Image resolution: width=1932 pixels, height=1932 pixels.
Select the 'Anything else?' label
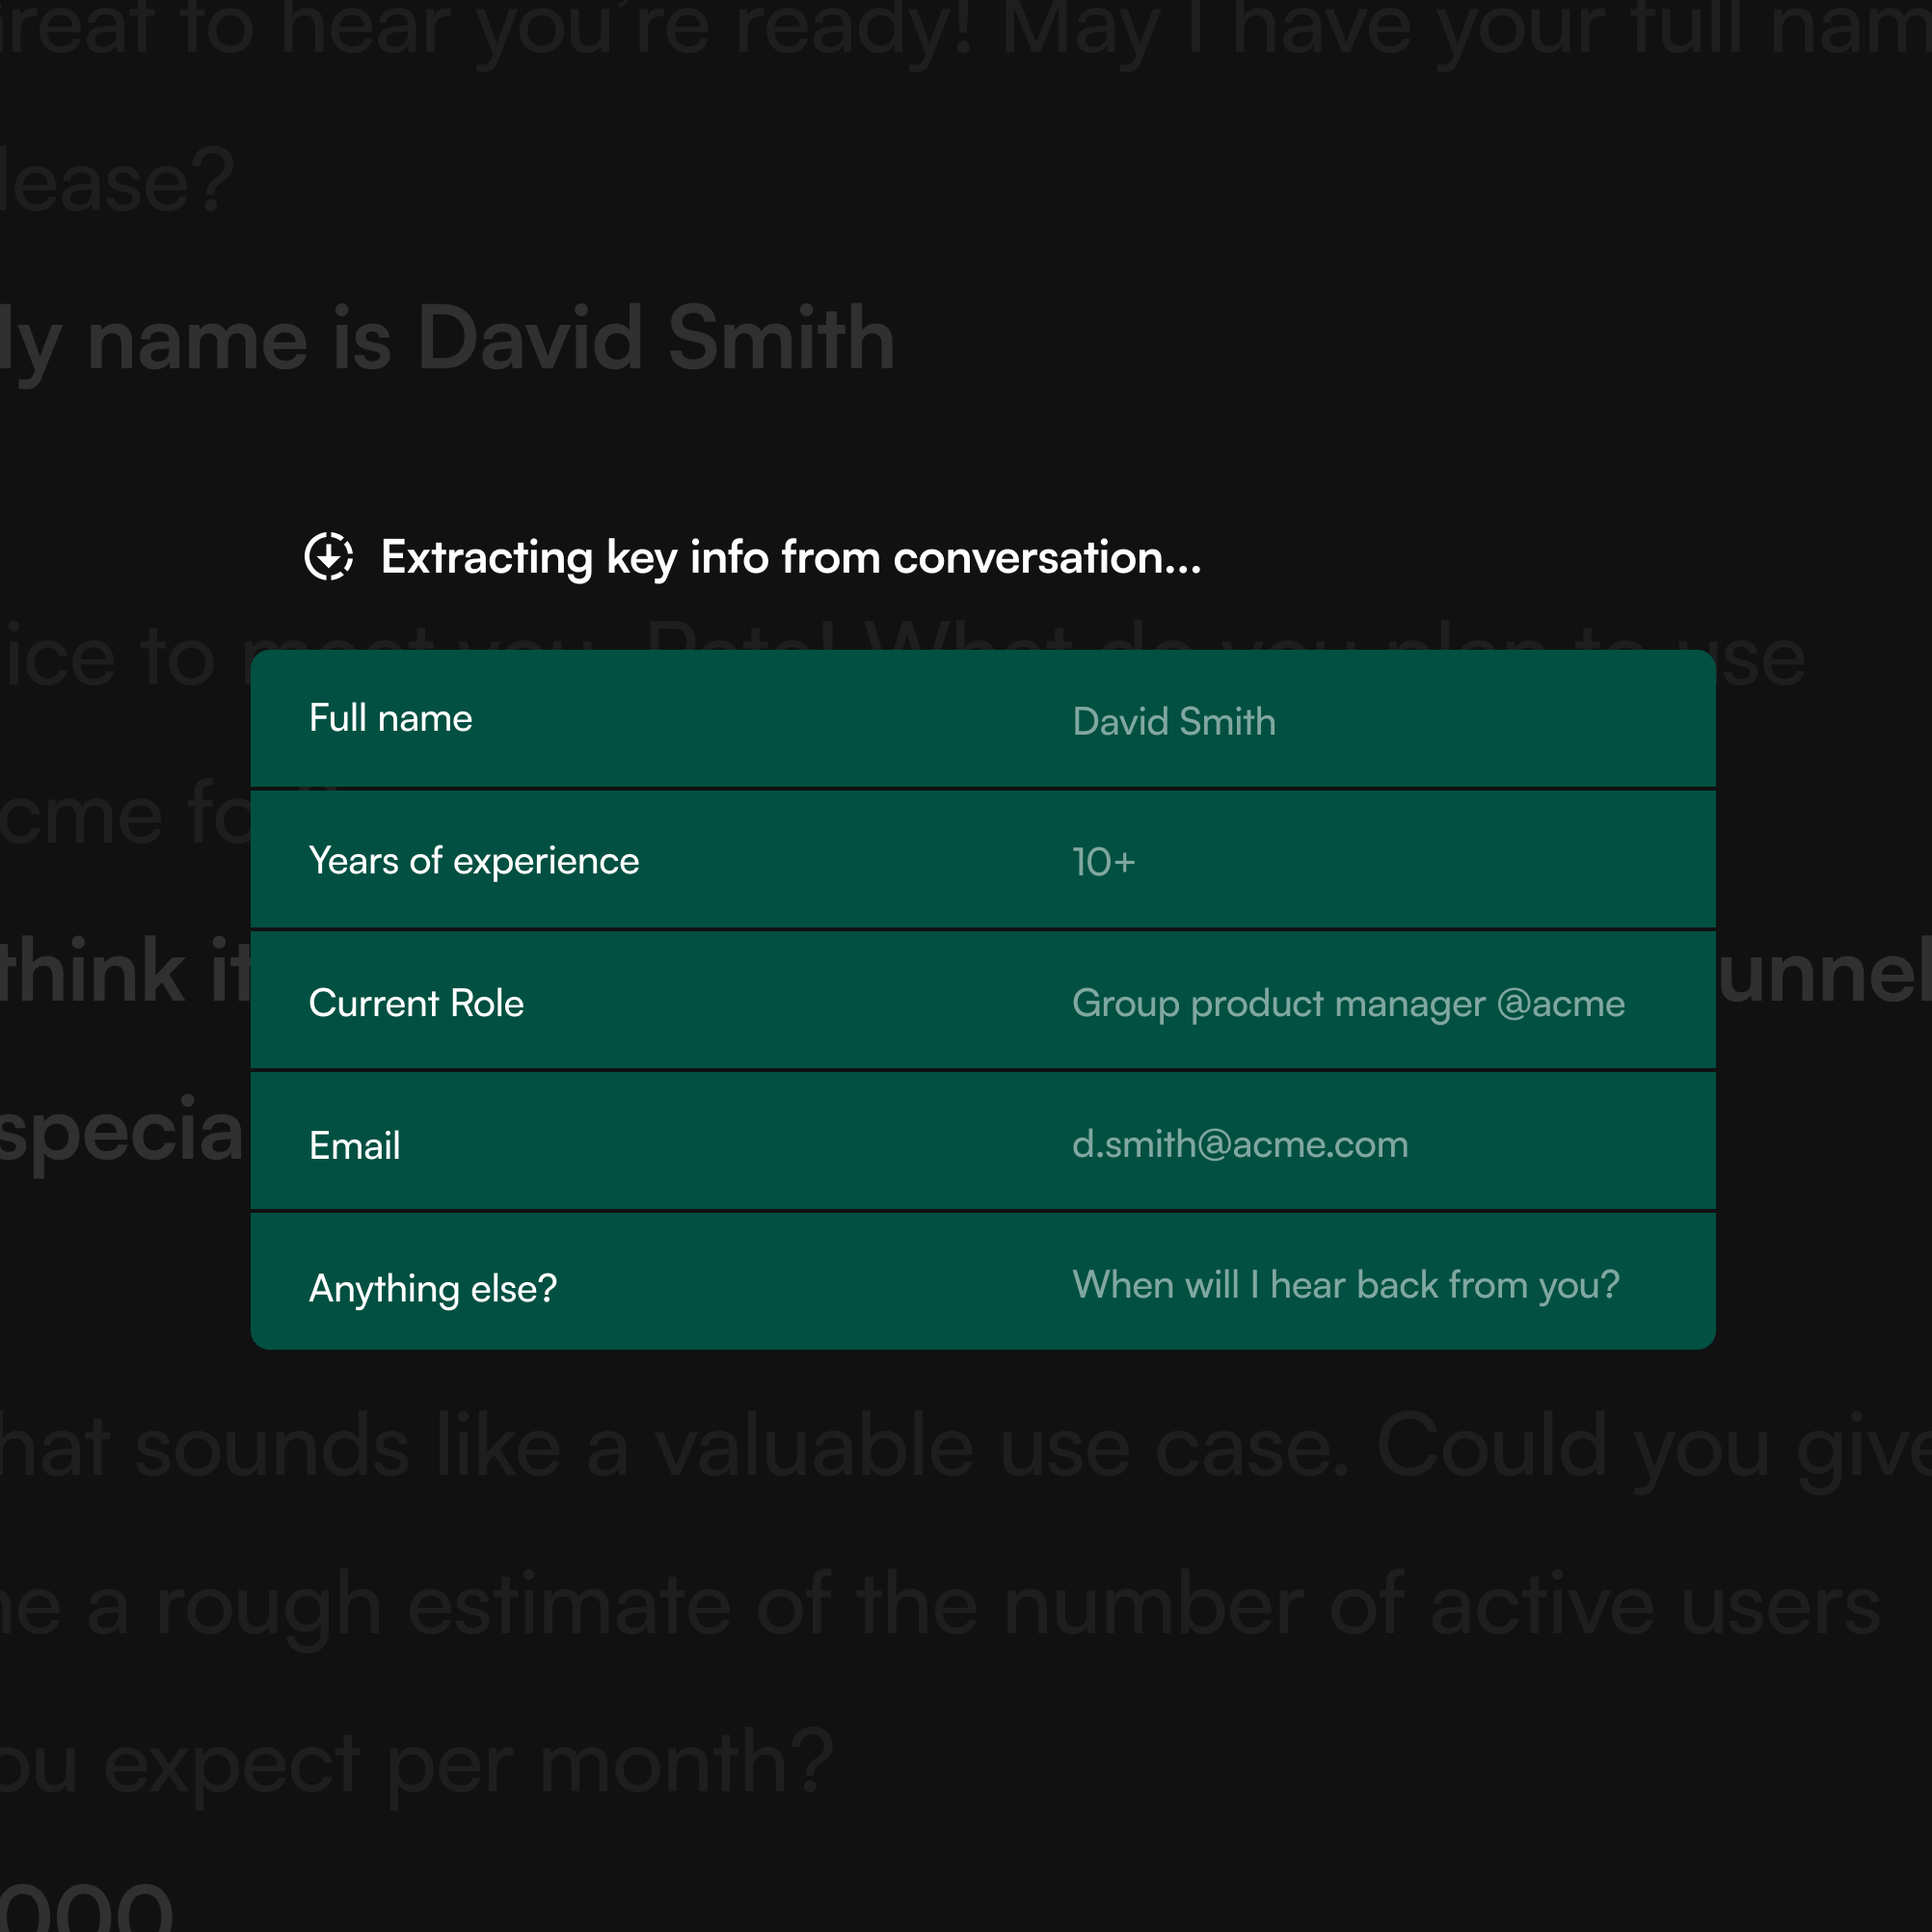[432, 1288]
